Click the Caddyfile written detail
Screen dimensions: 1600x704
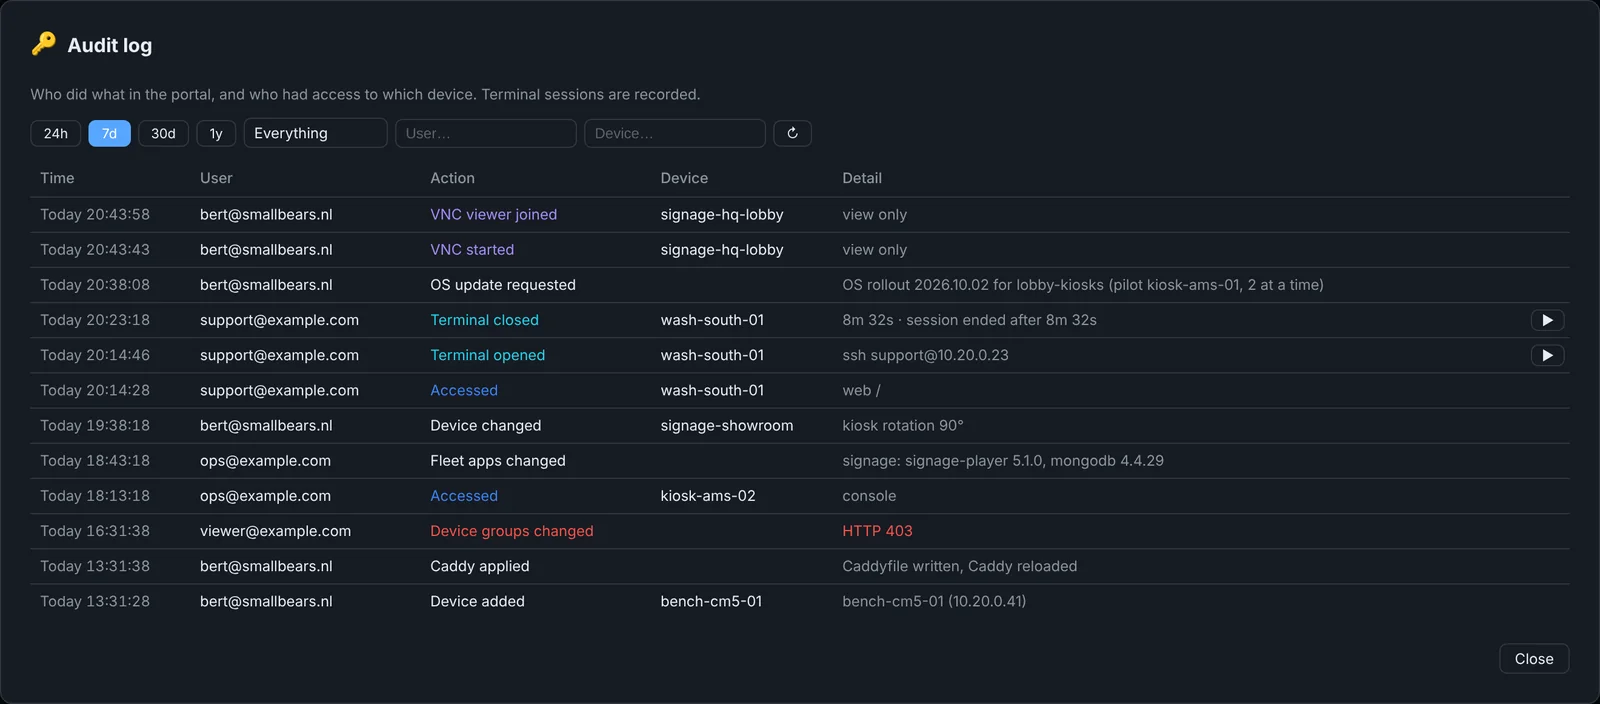click(x=960, y=566)
